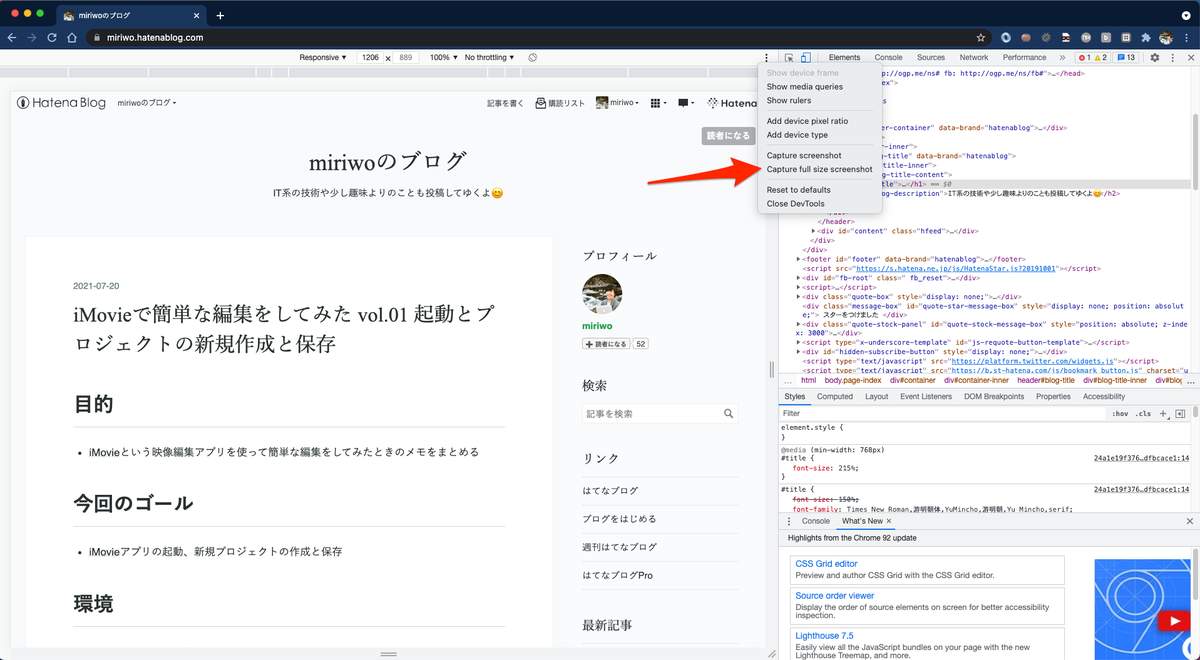Click browser back arrow

click(13, 37)
